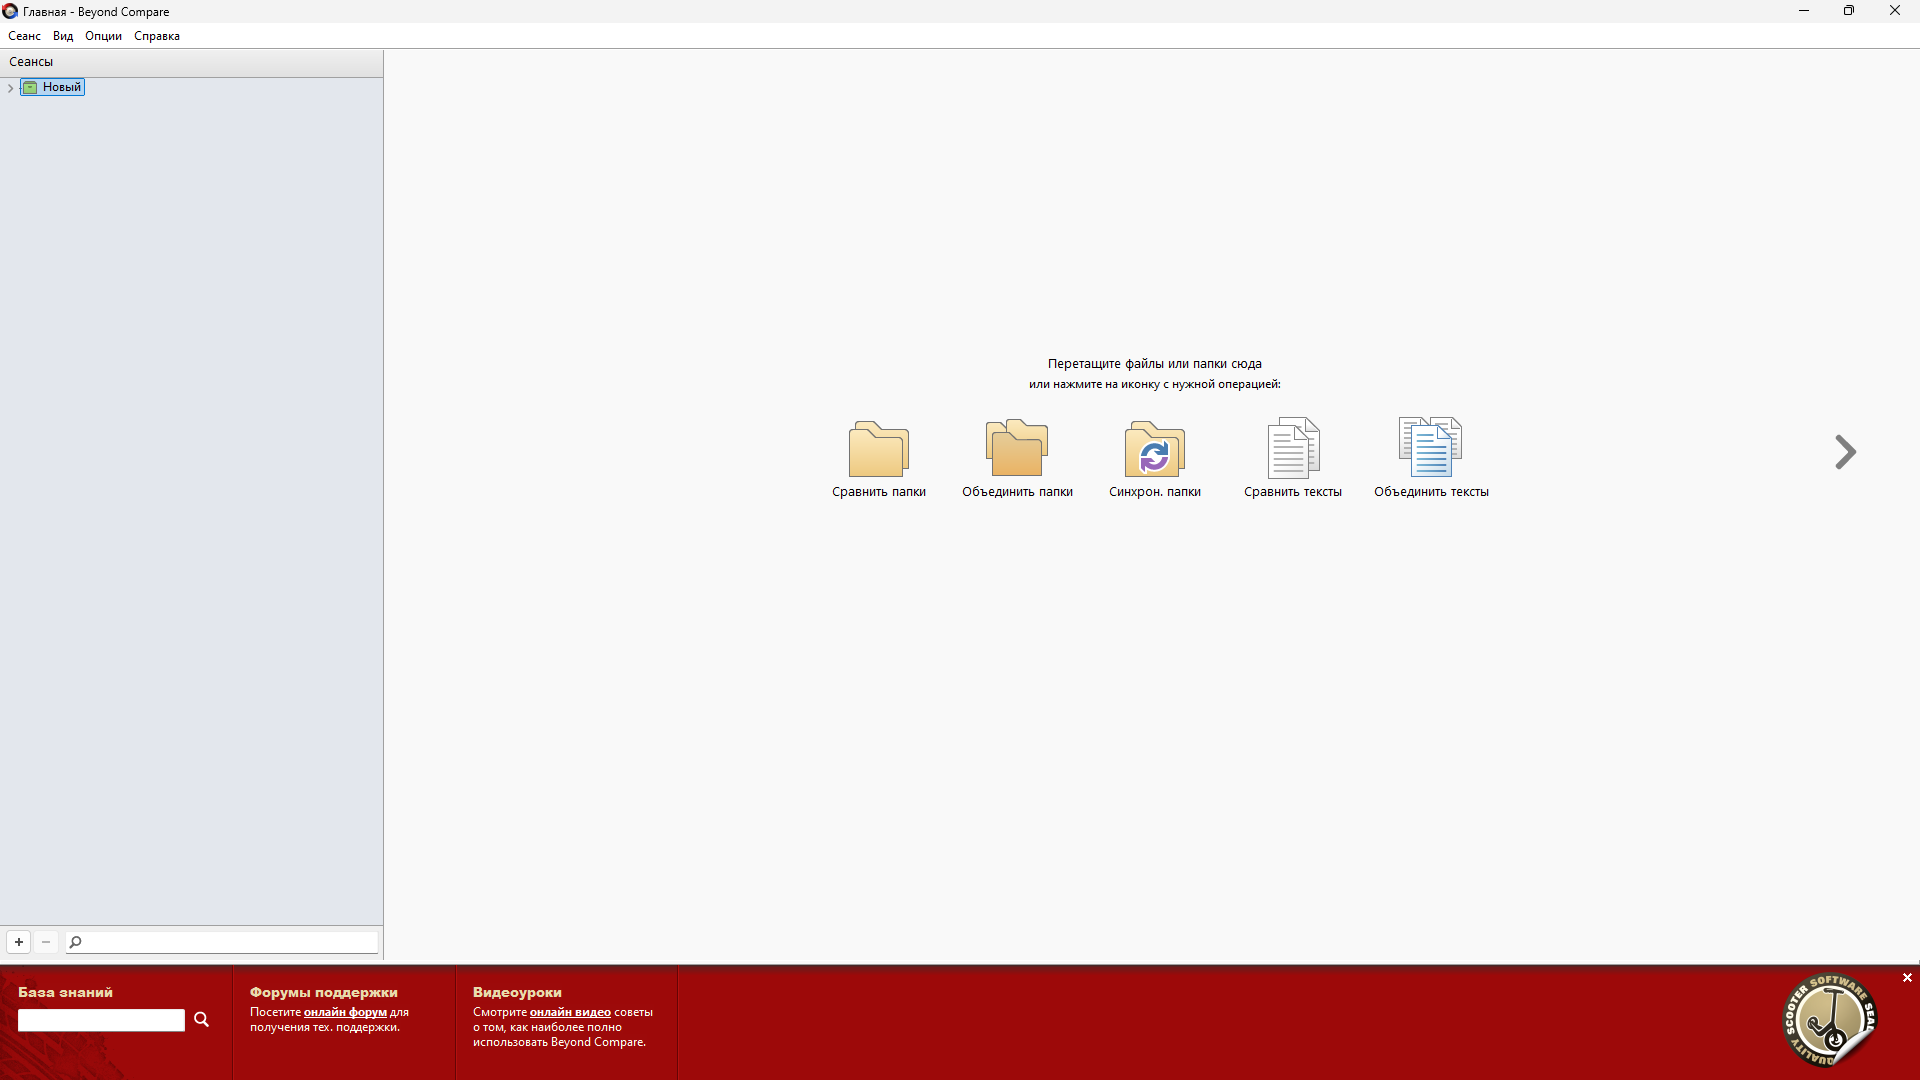Open the Сравнить тексты text compare icon

click(1292, 449)
